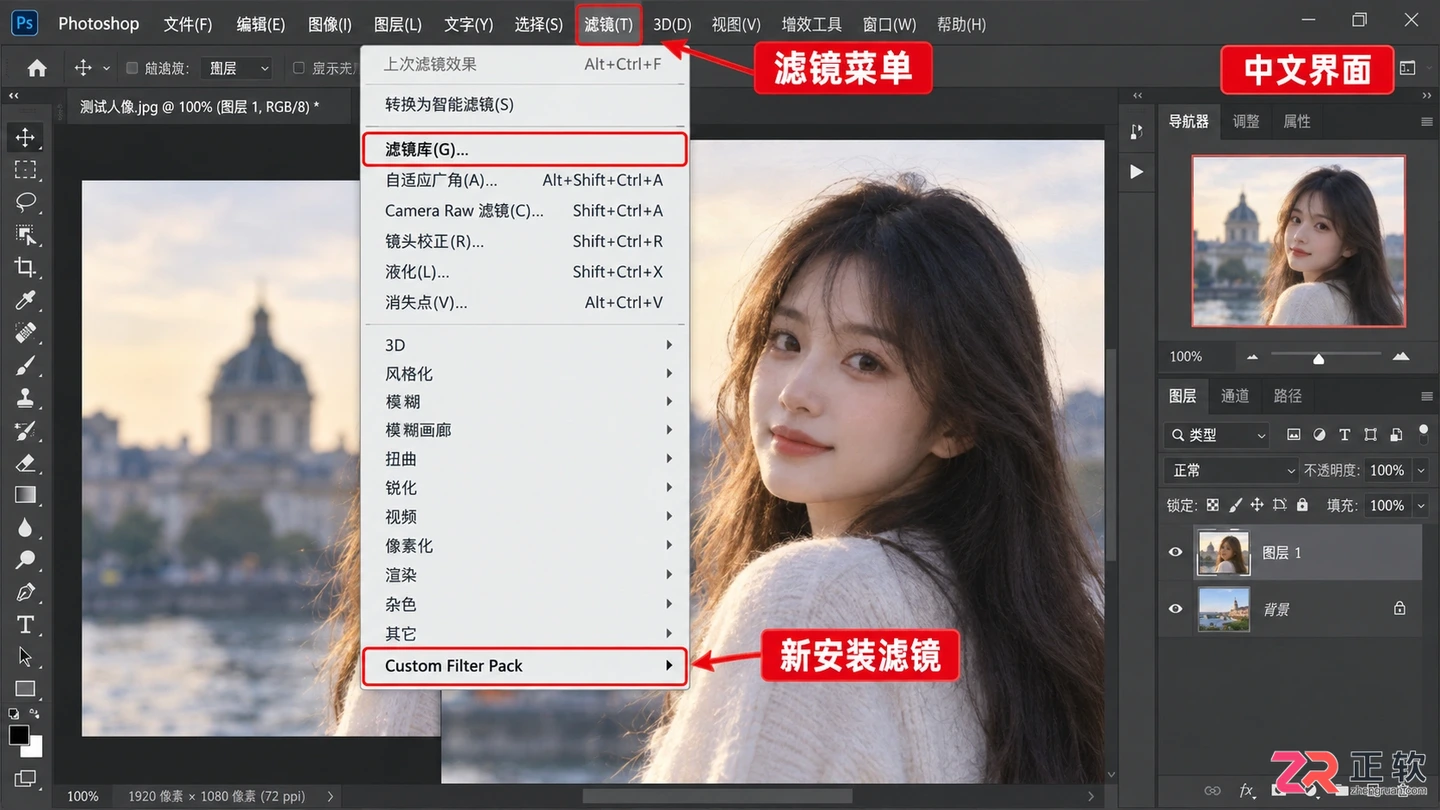Choose 液化(L)... in the filter menu
The width and height of the screenshot is (1440, 810).
[525, 272]
